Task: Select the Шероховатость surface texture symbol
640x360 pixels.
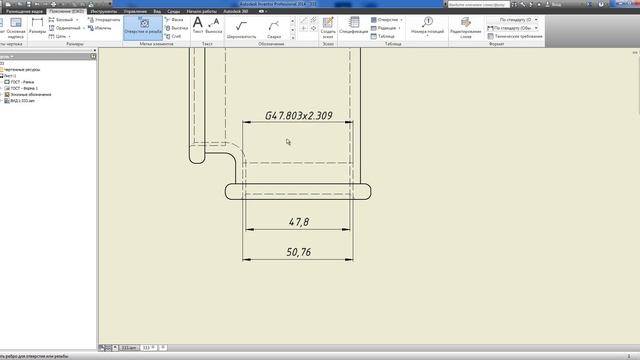Action: click(x=241, y=29)
